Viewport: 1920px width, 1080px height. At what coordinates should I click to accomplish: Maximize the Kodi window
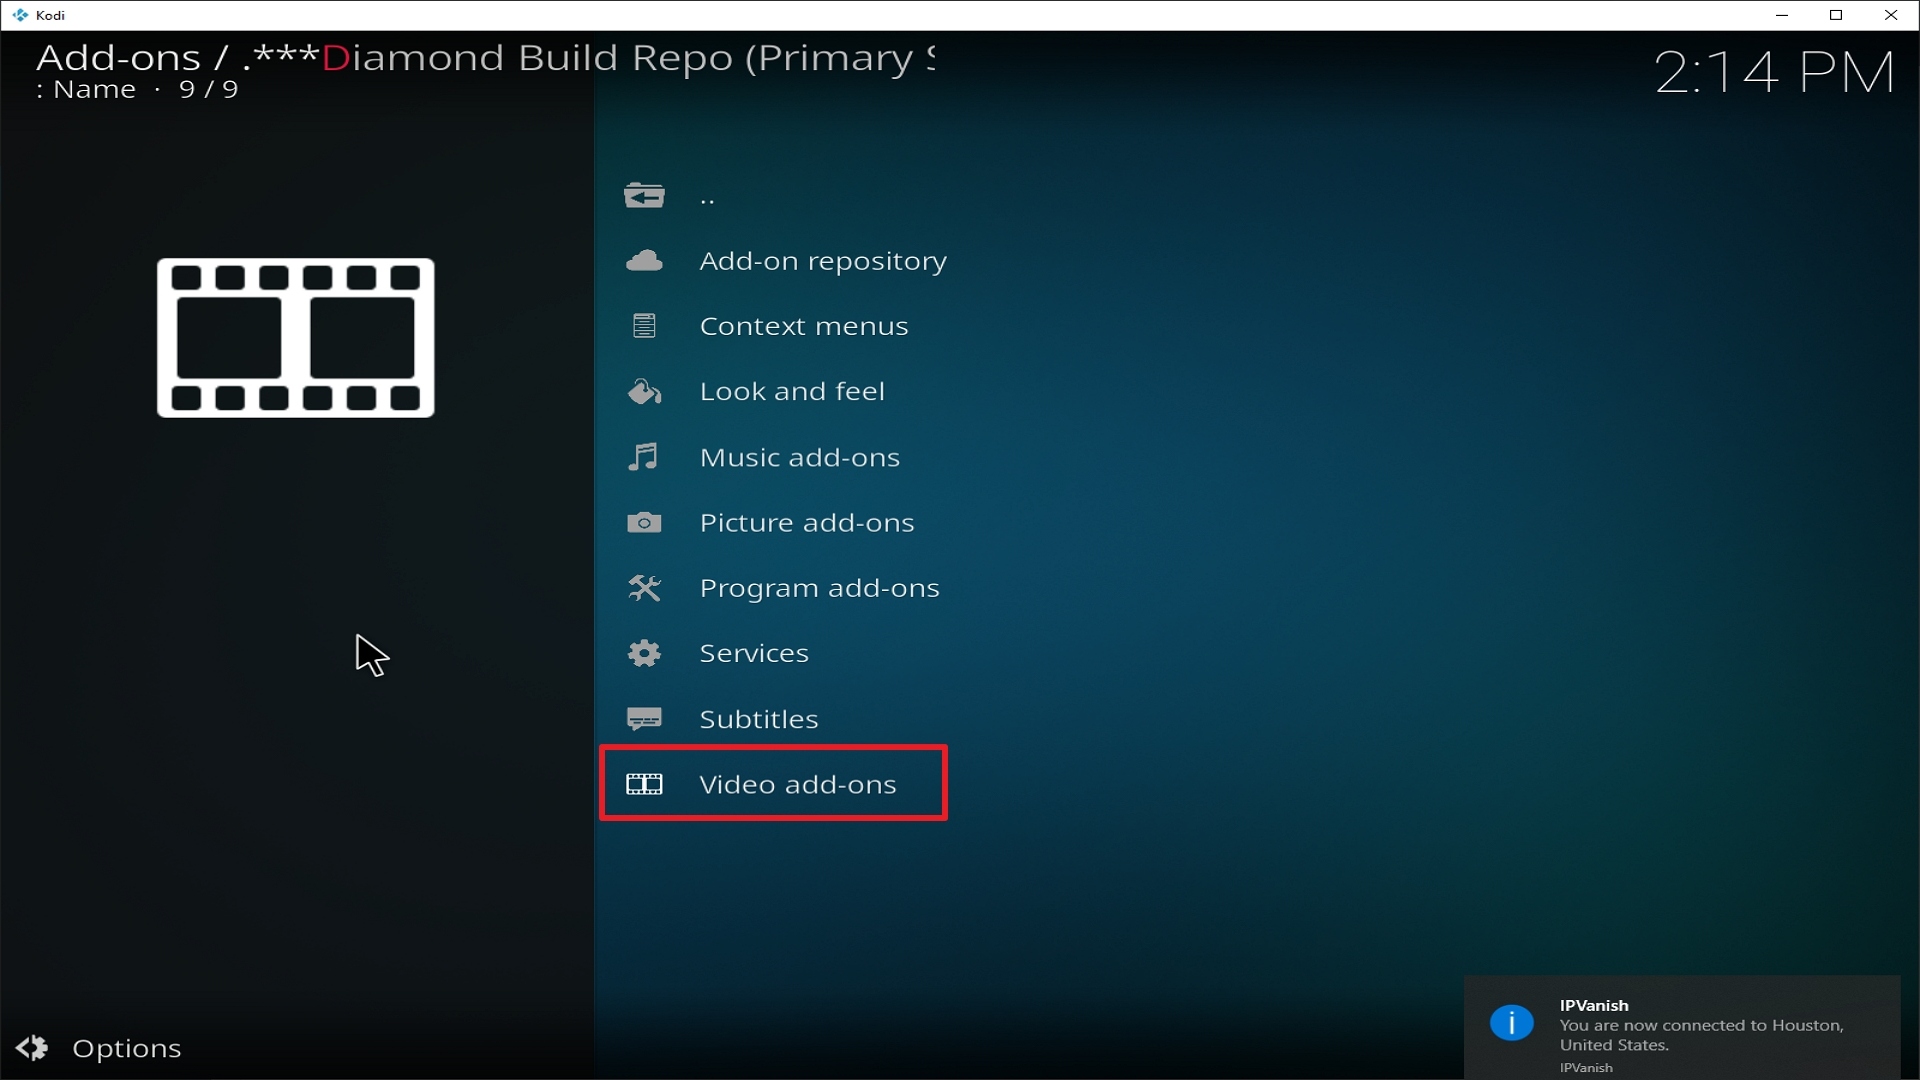pos(1836,15)
